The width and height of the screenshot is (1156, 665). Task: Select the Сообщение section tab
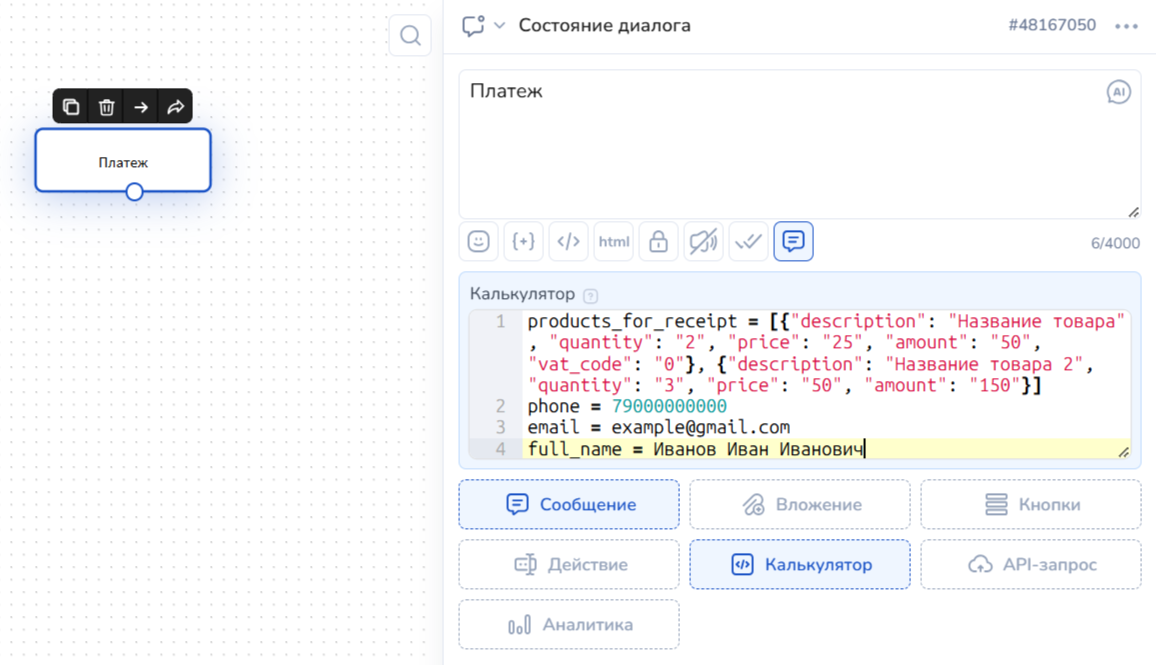[x=569, y=505]
